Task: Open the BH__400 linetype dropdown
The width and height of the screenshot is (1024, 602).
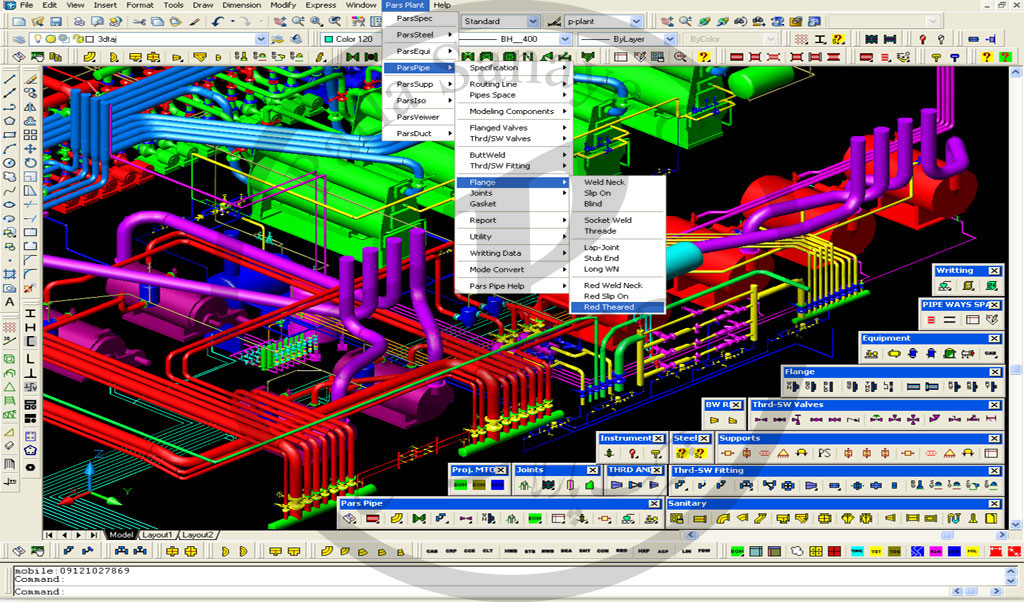Action: [x=565, y=39]
